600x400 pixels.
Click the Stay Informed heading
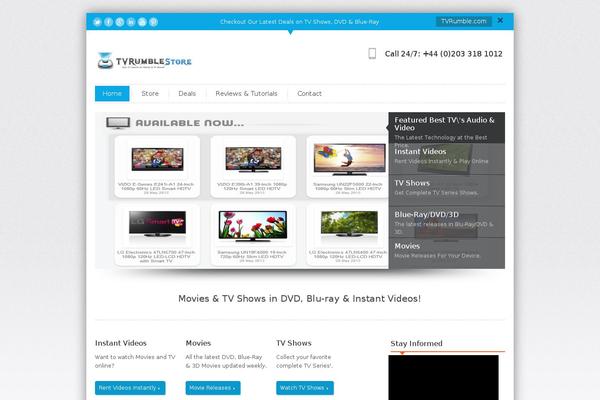coord(416,343)
